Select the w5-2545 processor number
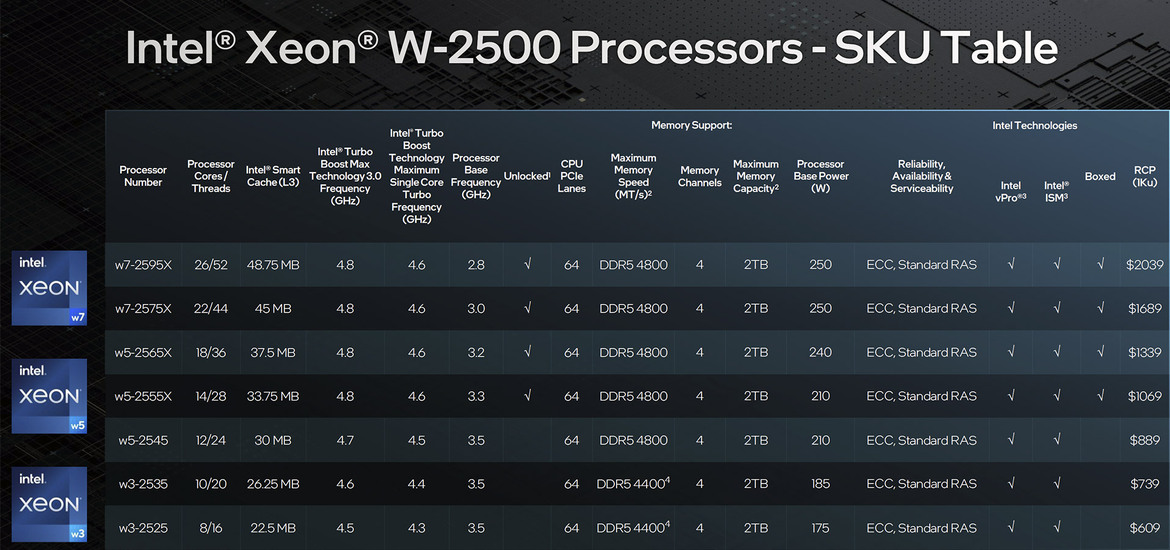The image size is (1170, 550). tap(141, 441)
